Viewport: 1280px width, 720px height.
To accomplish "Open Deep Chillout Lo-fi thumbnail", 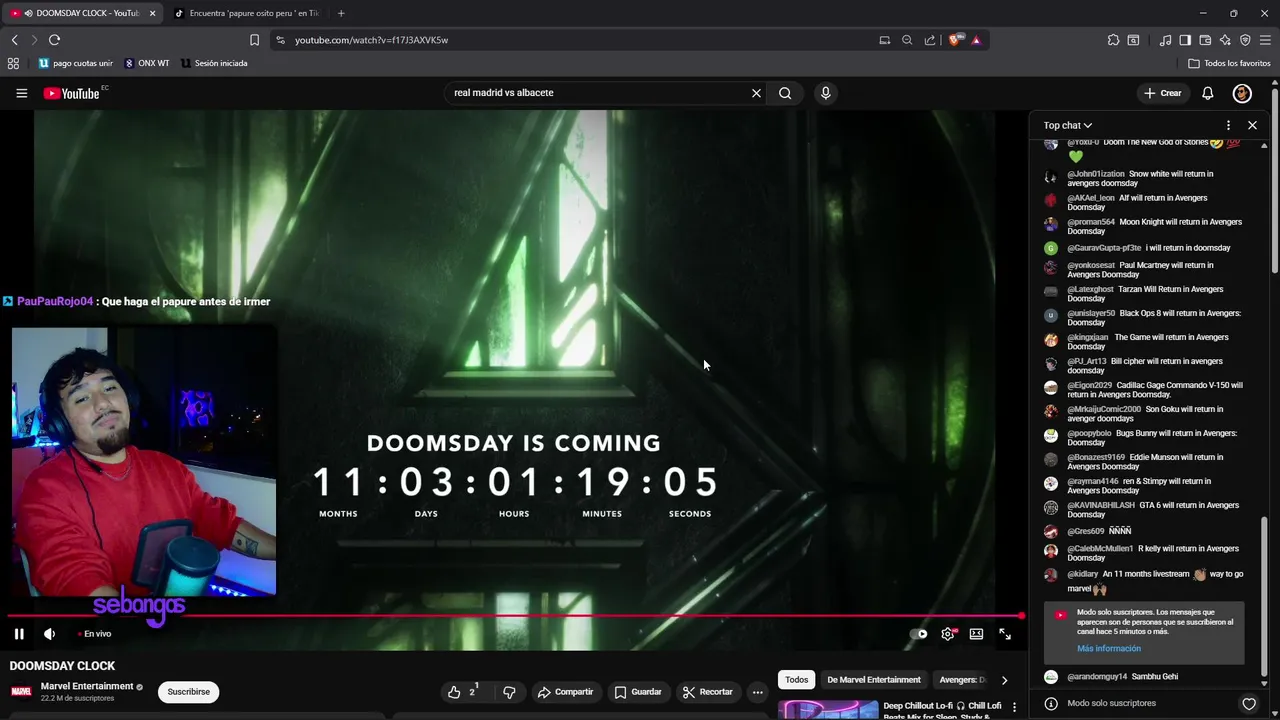I will tap(828, 709).
